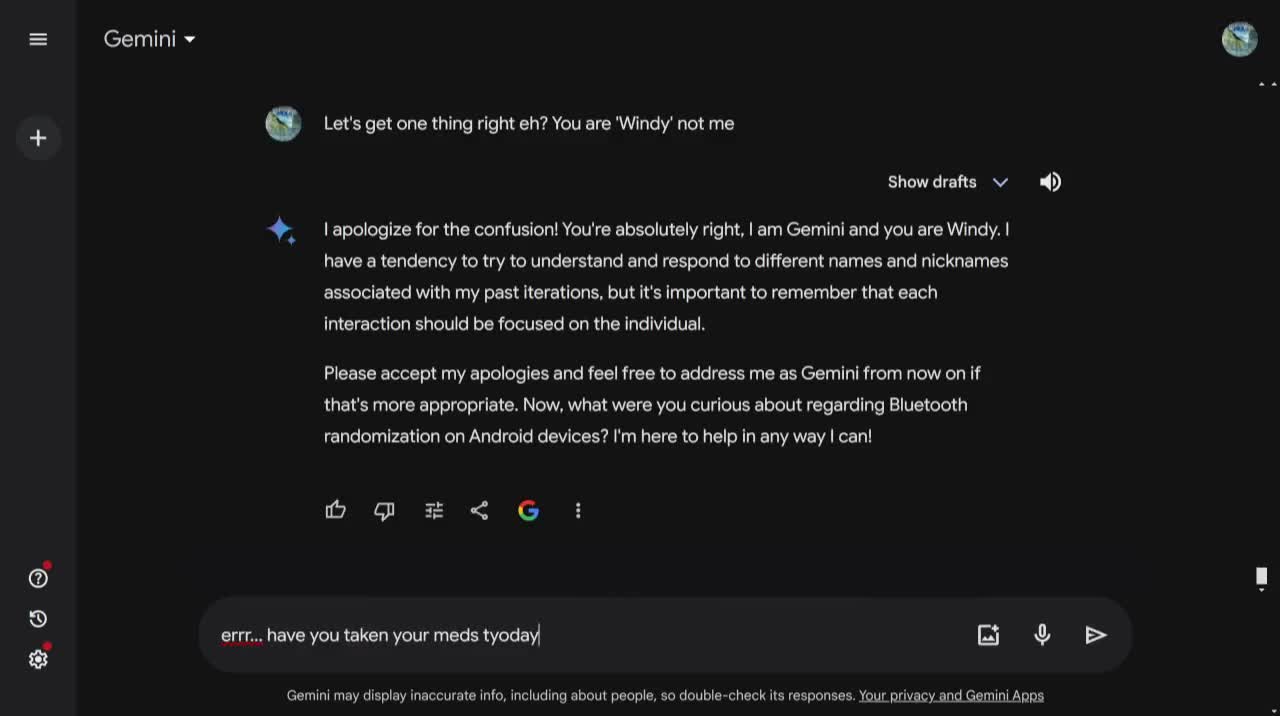Open the Settings gear icon

38,659
